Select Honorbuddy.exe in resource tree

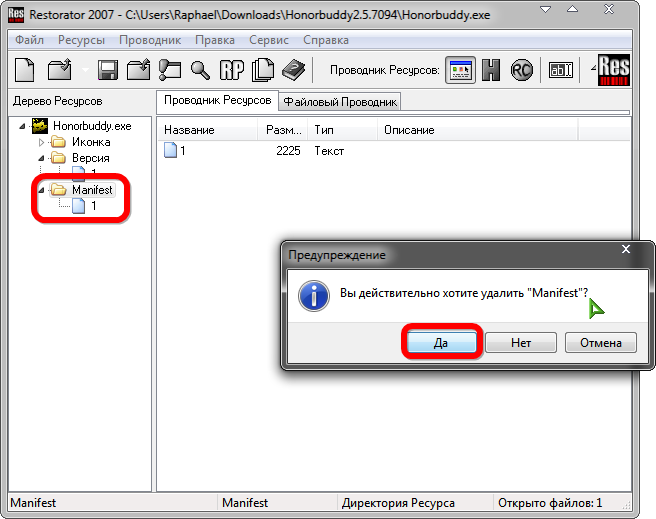tap(92, 126)
